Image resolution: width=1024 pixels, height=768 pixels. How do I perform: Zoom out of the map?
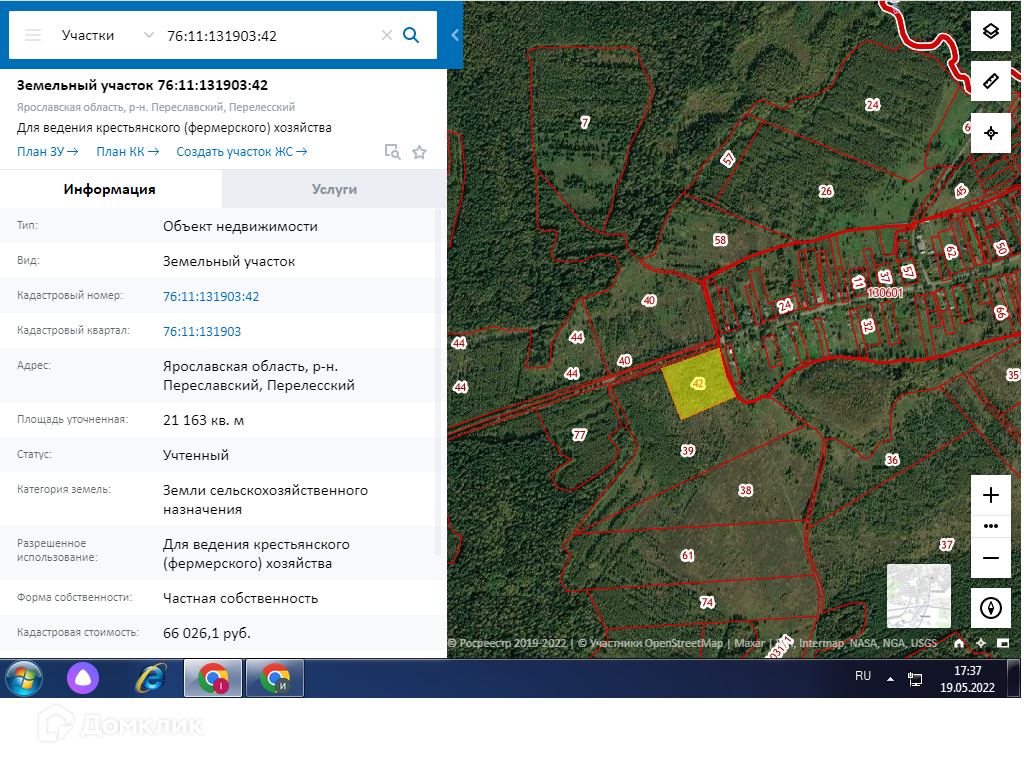coord(991,557)
